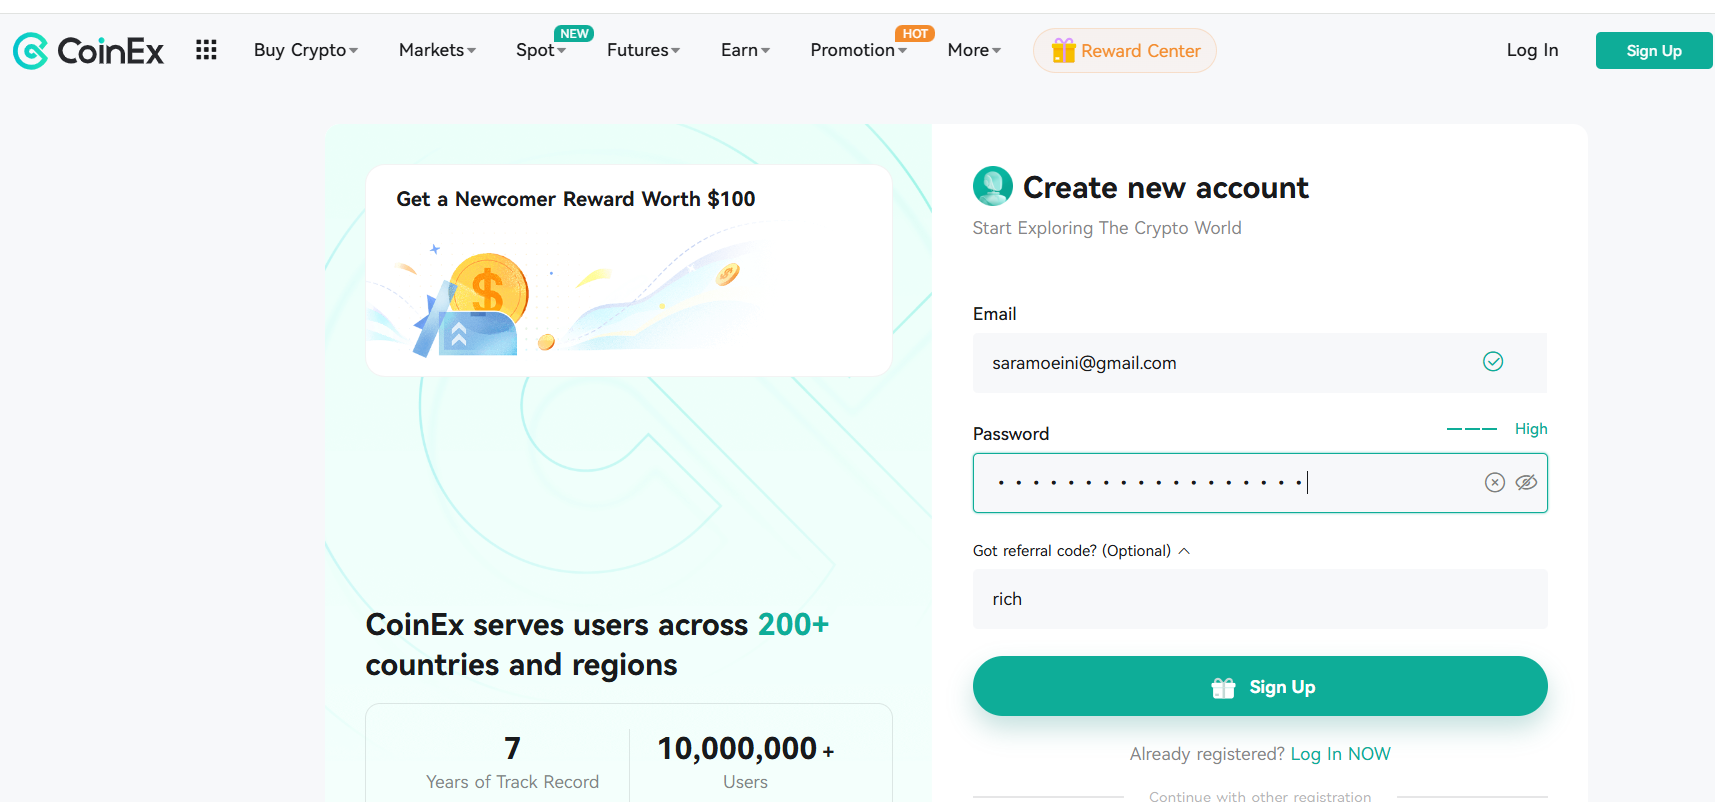Click the large green Sign Up button

[1260, 687]
